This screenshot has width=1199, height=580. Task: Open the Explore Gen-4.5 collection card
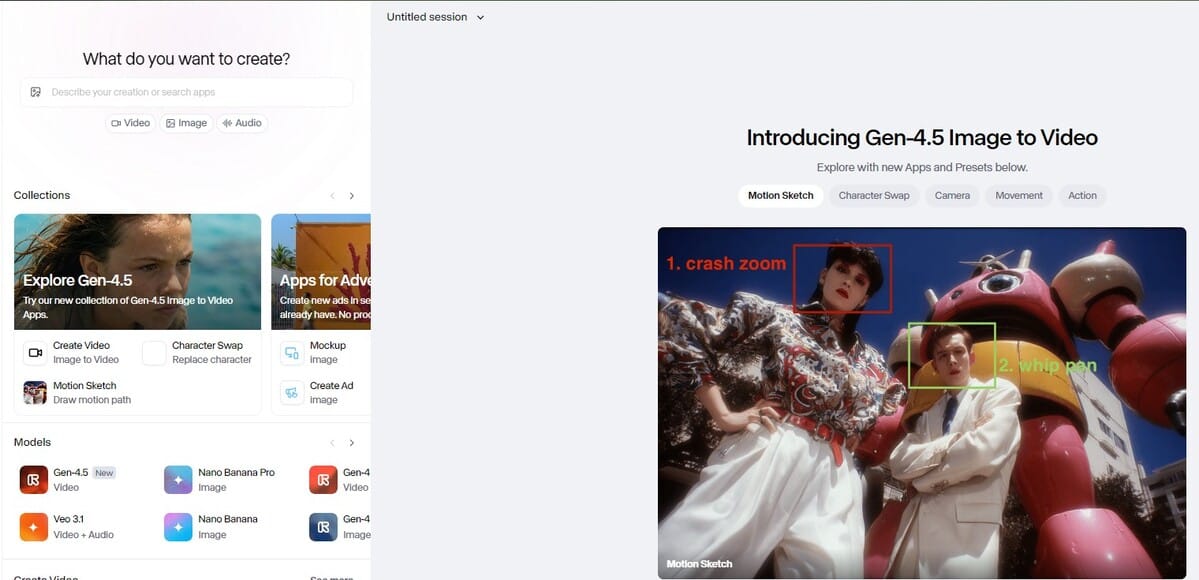click(138, 272)
